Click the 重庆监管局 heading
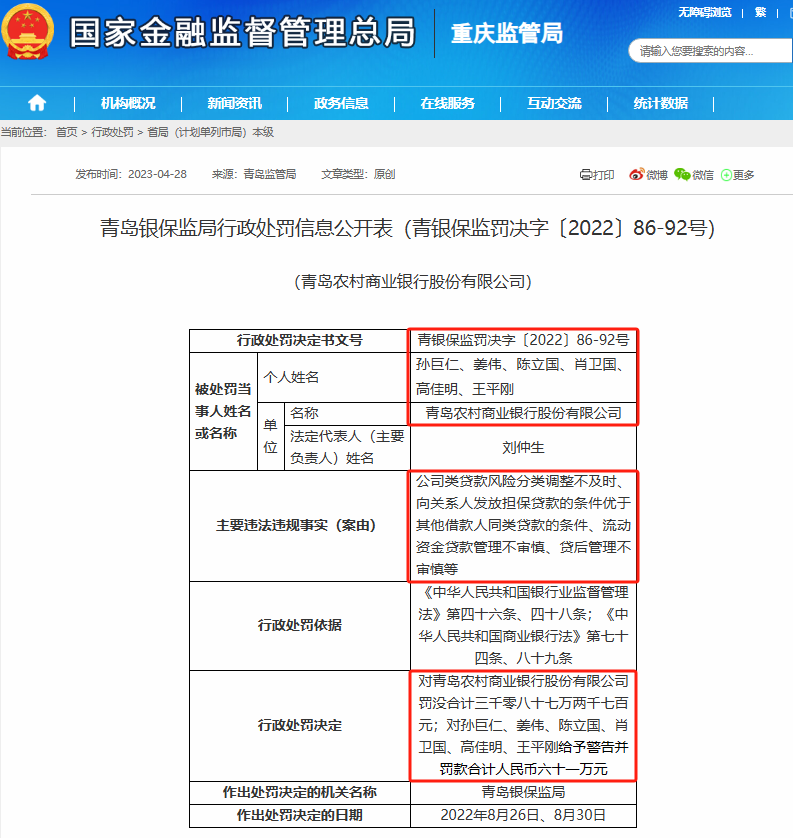This screenshot has height=838, width=793. pyautogui.click(x=507, y=33)
